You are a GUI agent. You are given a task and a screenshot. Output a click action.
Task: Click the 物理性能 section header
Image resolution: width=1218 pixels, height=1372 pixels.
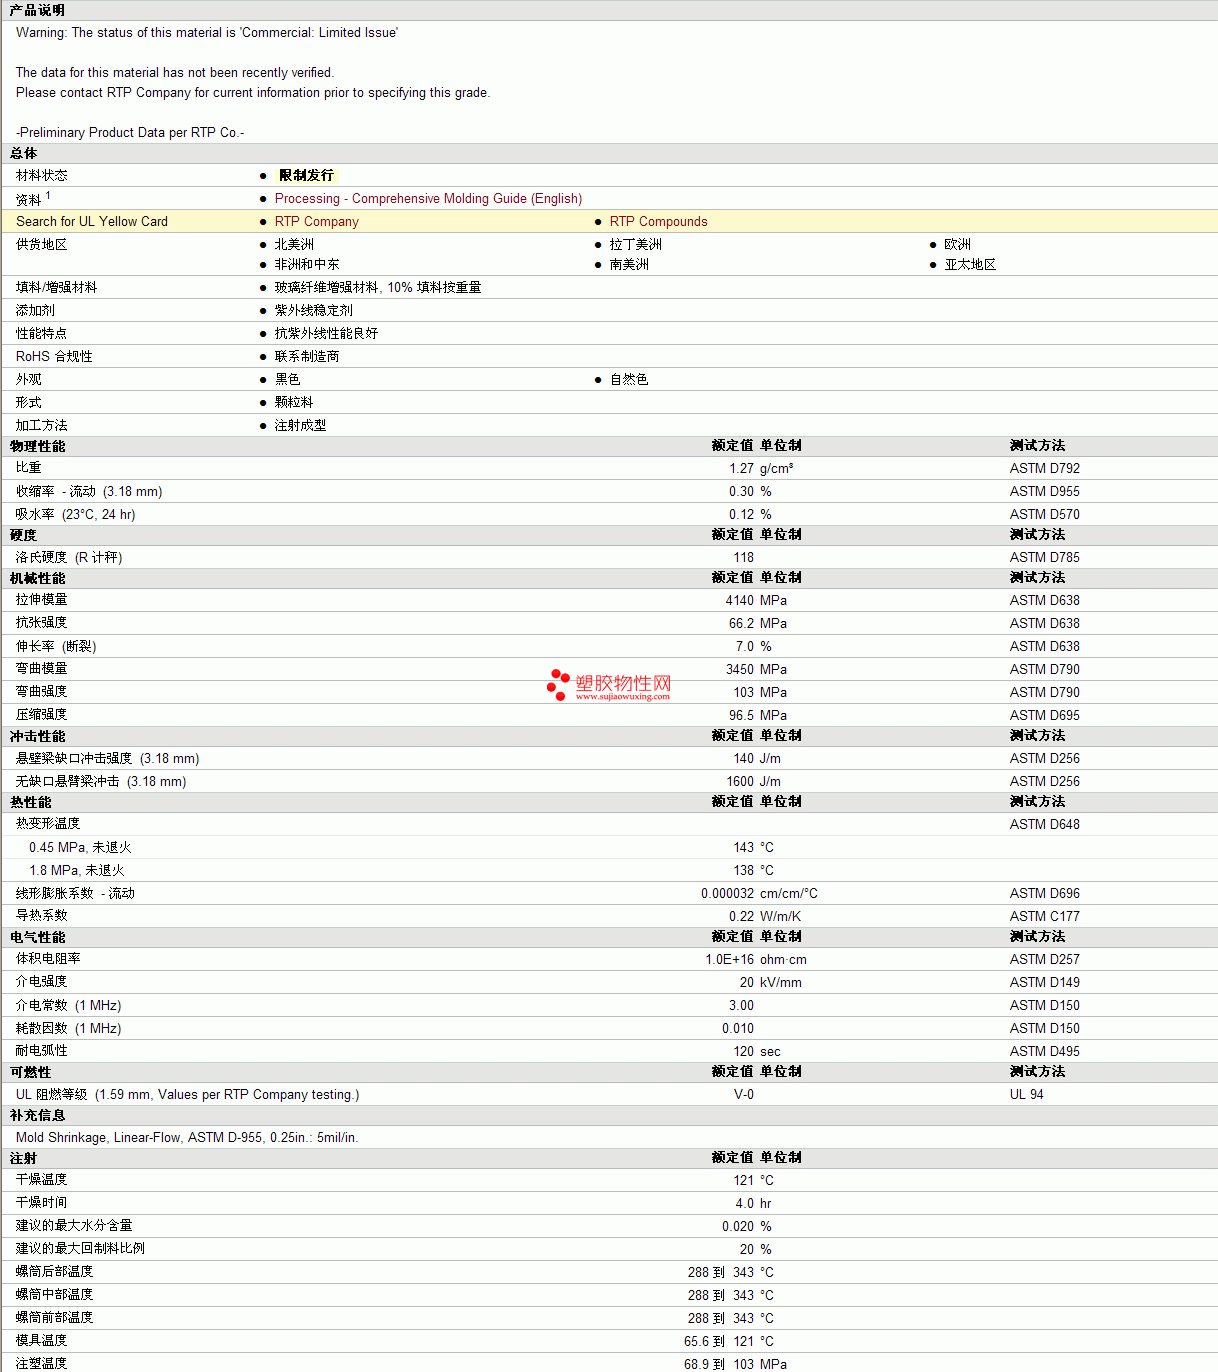pyautogui.click(x=37, y=446)
